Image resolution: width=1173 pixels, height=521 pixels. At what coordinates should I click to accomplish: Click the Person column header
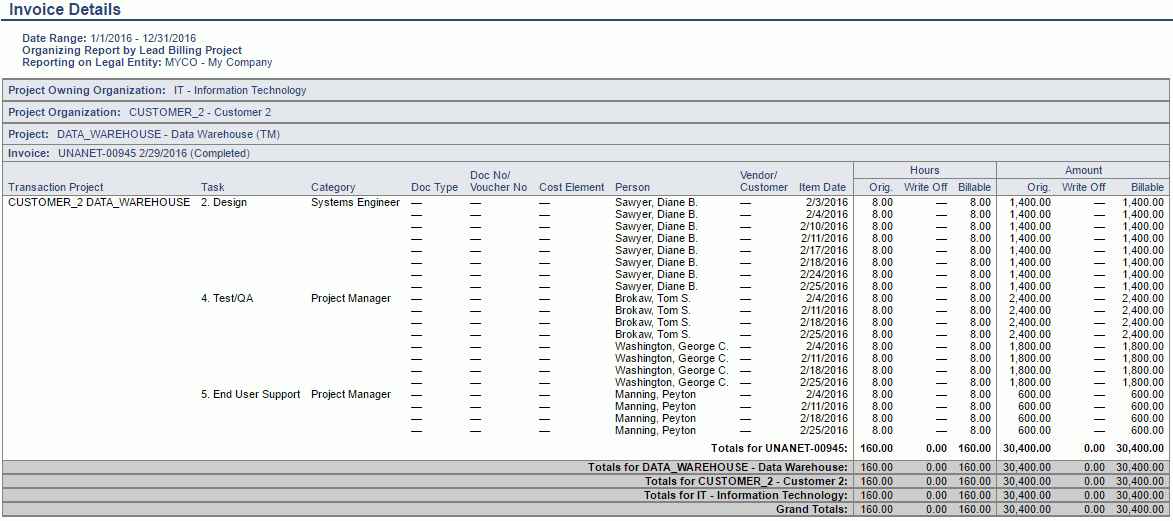pyautogui.click(x=632, y=187)
